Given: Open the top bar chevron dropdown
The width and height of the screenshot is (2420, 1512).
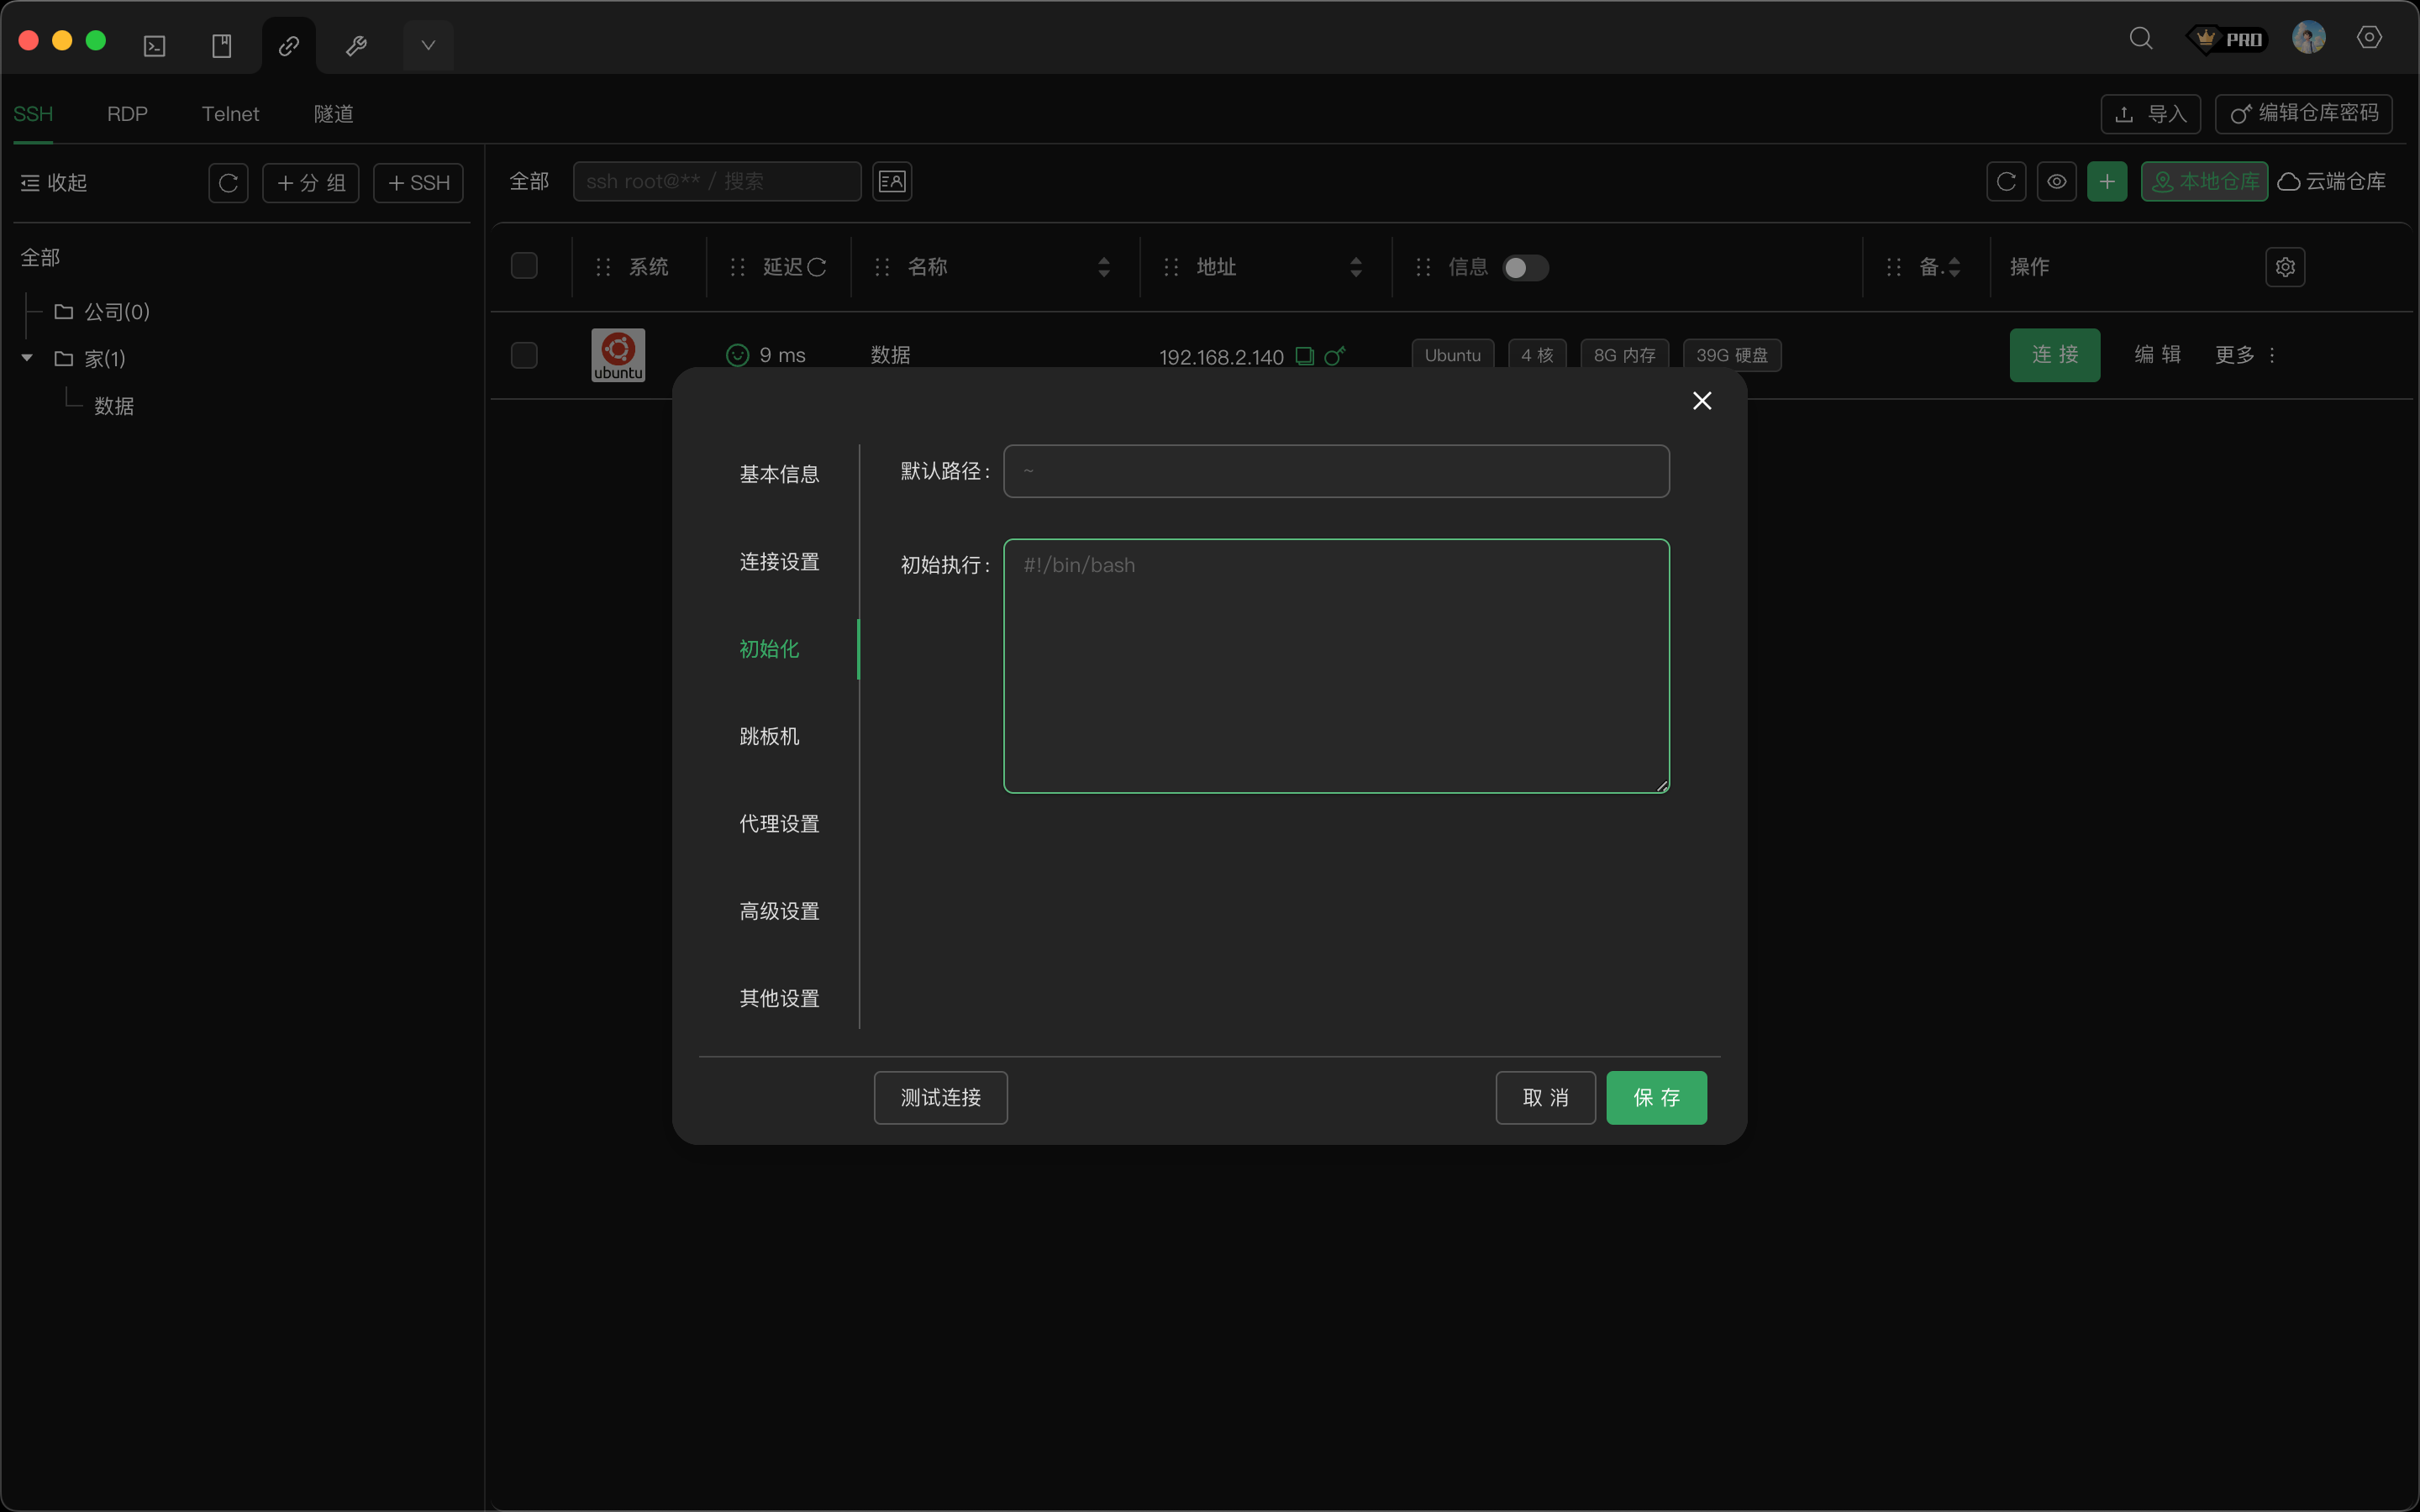Looking at the screenshot, I should point(428,46).
